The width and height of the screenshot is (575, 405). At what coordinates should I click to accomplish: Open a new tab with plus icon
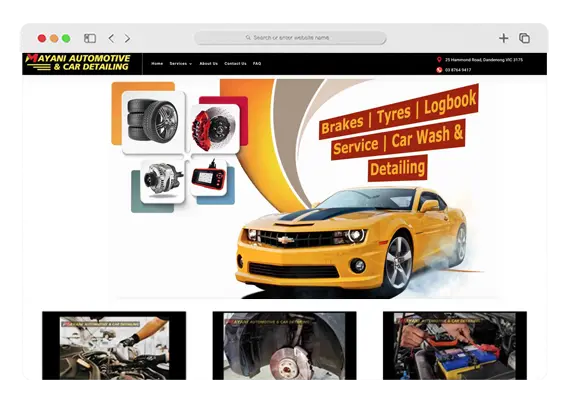coord(503,38)
